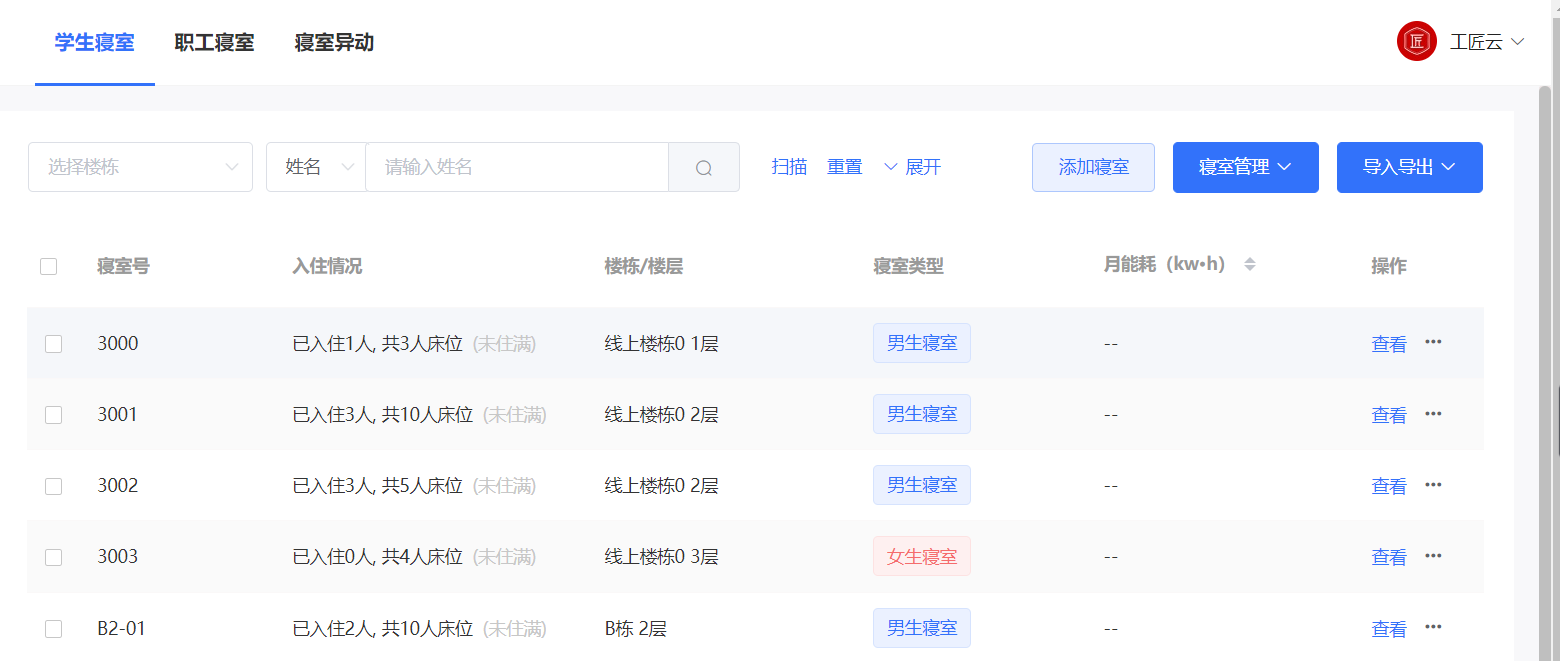Click the red 工匠云 avatar logo
This screenshot has height=661, width=1560.
click(x=1416, y=42)
